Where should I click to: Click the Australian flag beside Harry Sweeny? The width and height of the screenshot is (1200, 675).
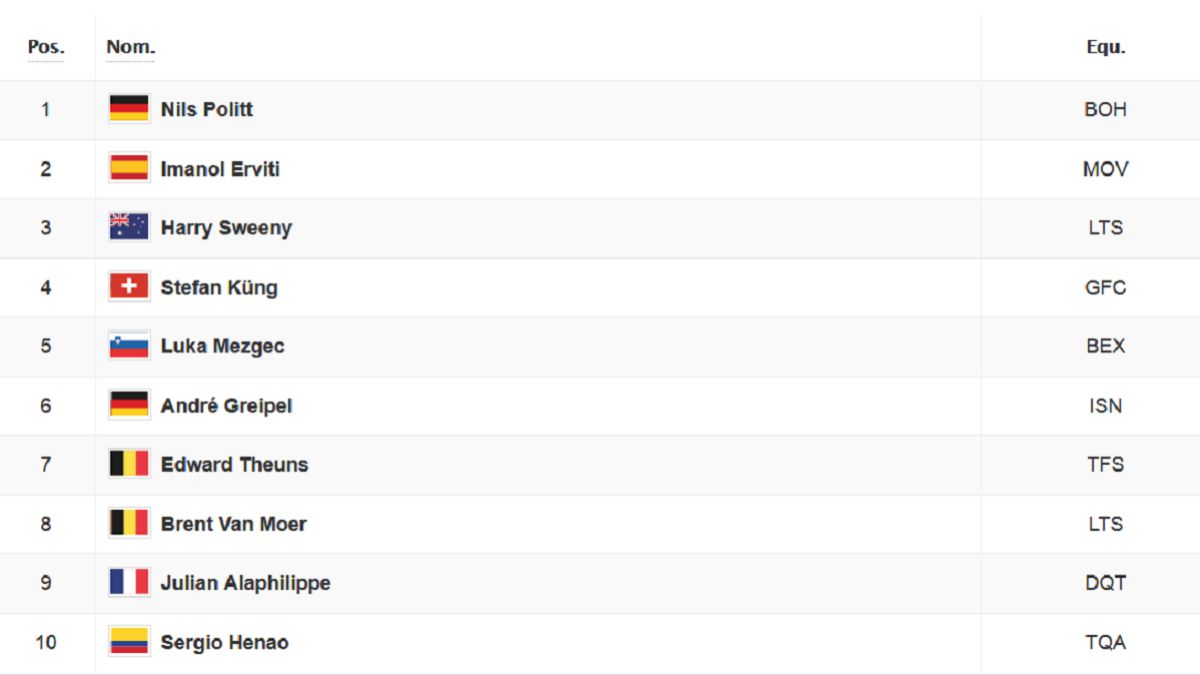(x=129, y=227)
